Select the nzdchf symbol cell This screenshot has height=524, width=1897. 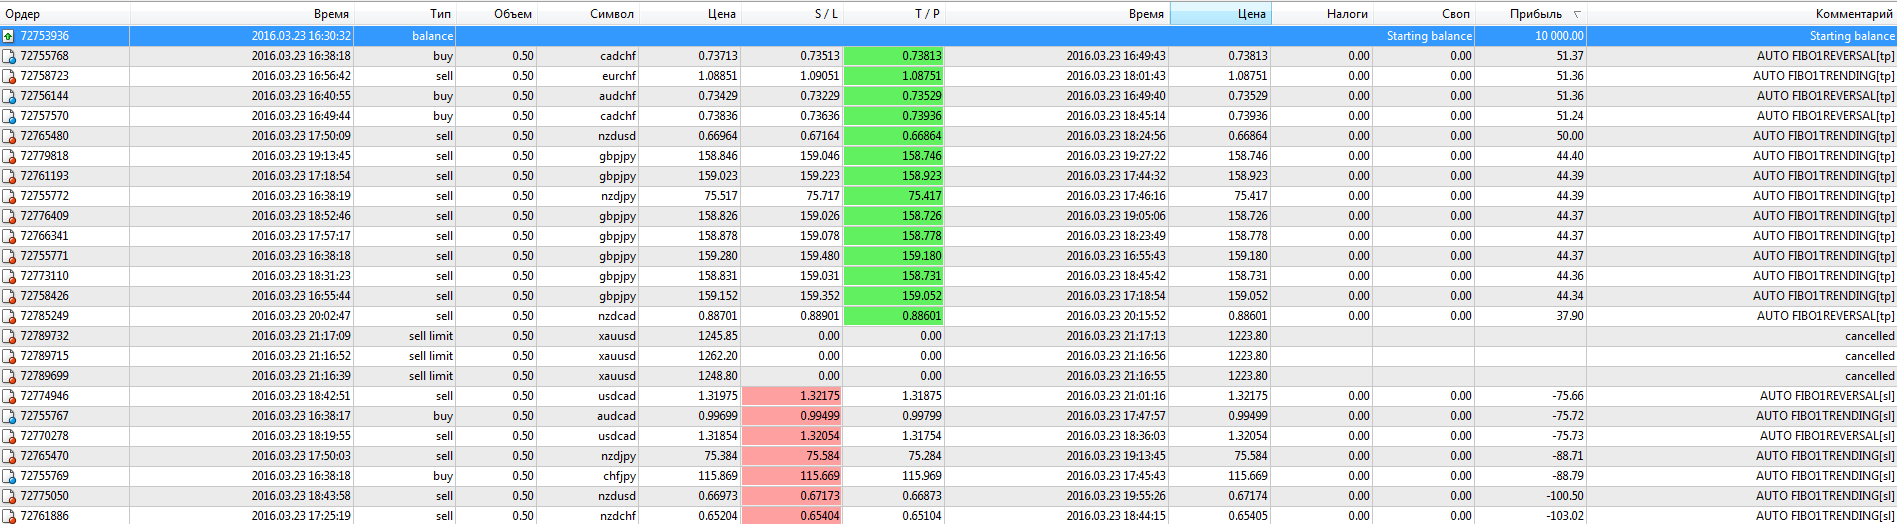click(x=617, y=516)
